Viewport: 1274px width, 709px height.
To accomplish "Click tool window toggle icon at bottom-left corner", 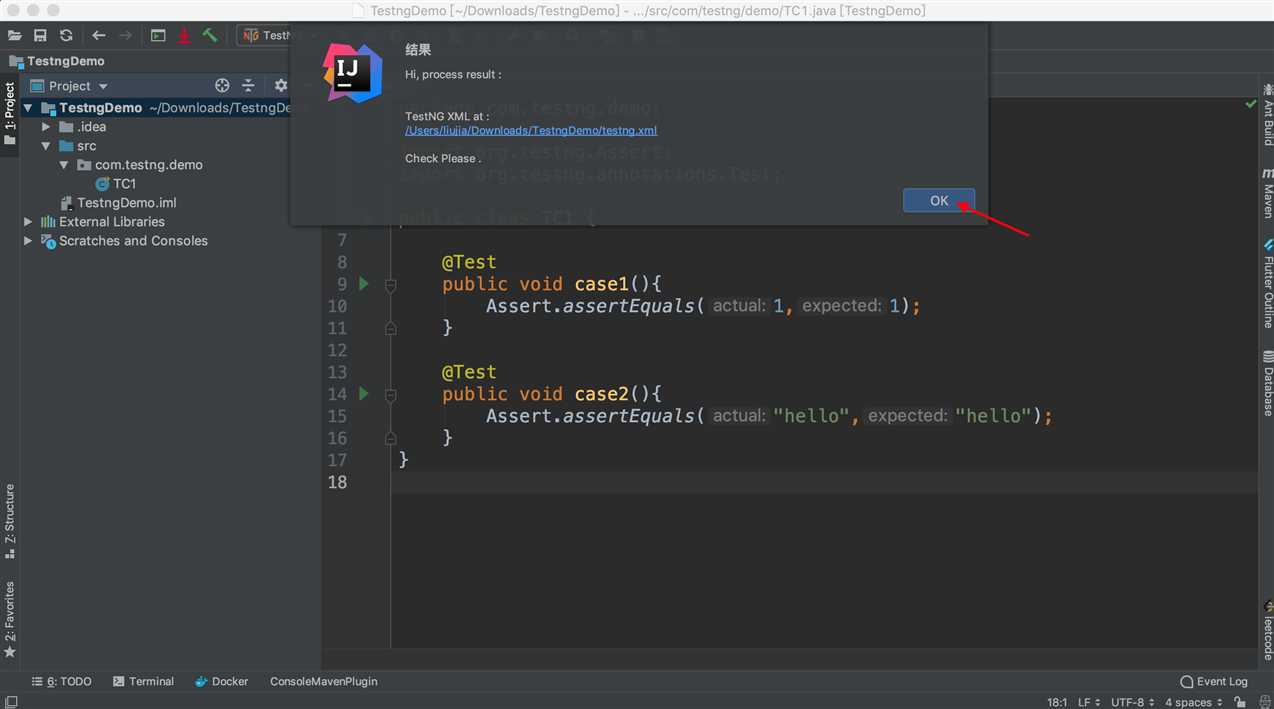I will (x=11, y=702).
